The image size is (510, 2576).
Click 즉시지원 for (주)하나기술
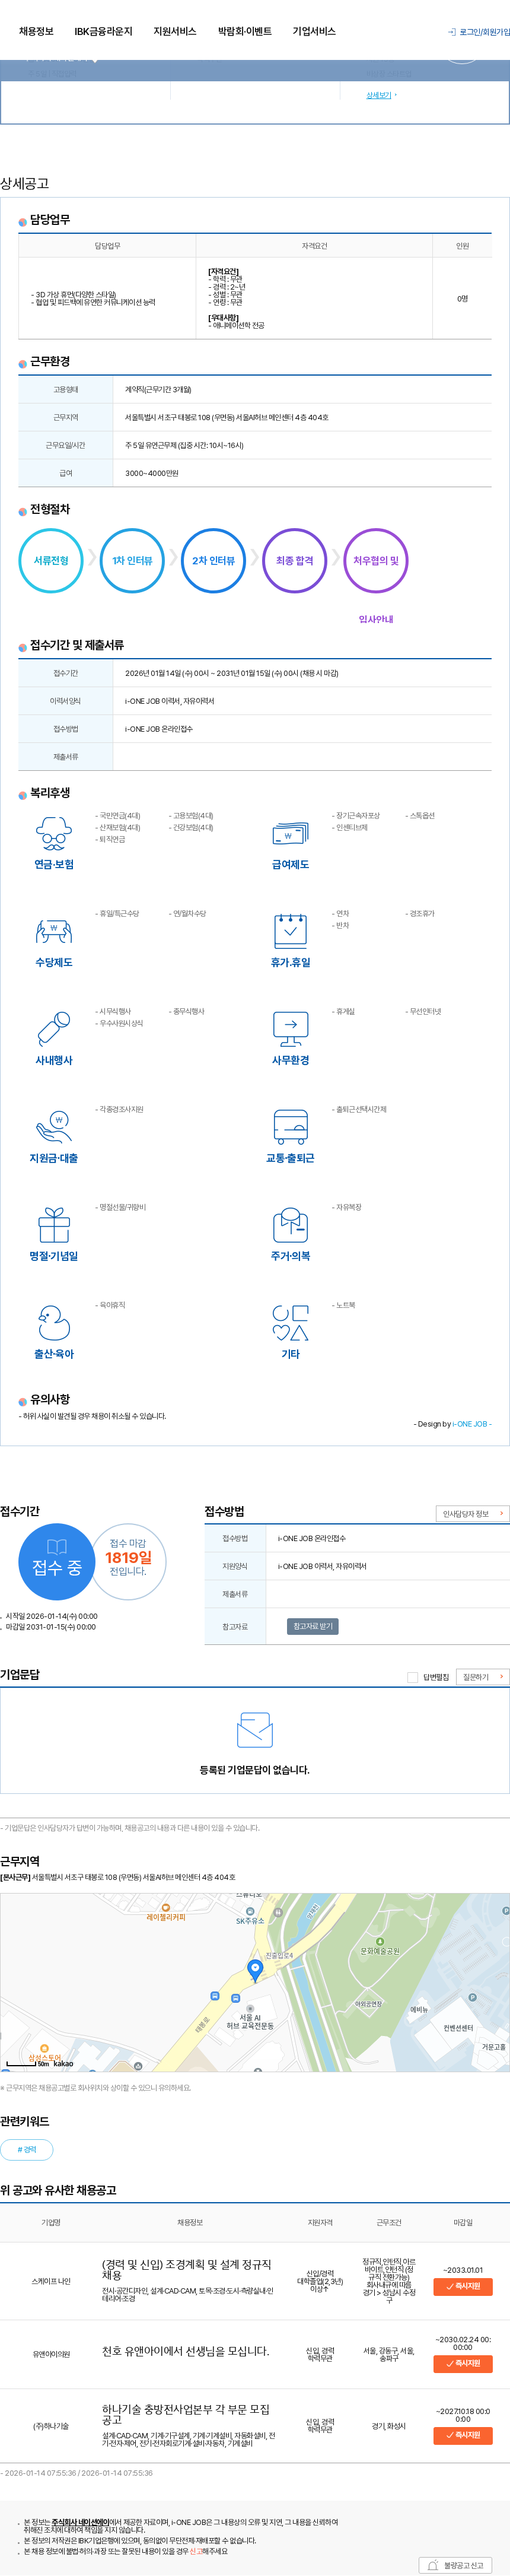point(463,2435)
